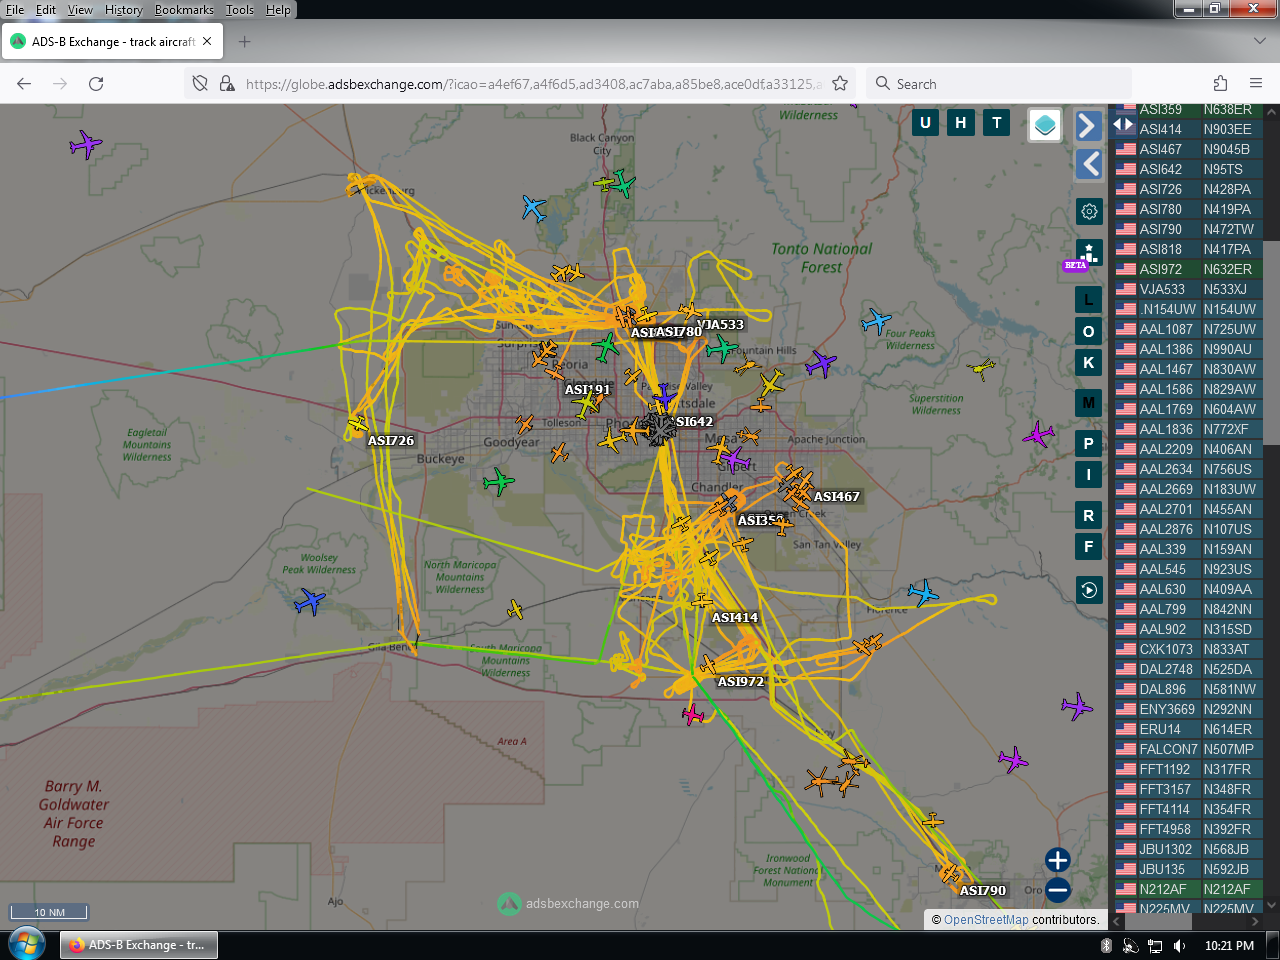Open the File menu
Viewport: 1280px width, 960px height.
pos(15,10)
